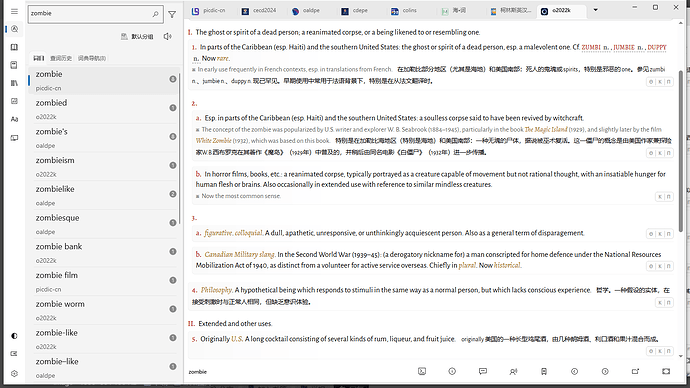Image resolution: width=690 pixels, height=388 pixels.
Task: Select 'zombiesque' entry in word list
Action: [104, 224]
